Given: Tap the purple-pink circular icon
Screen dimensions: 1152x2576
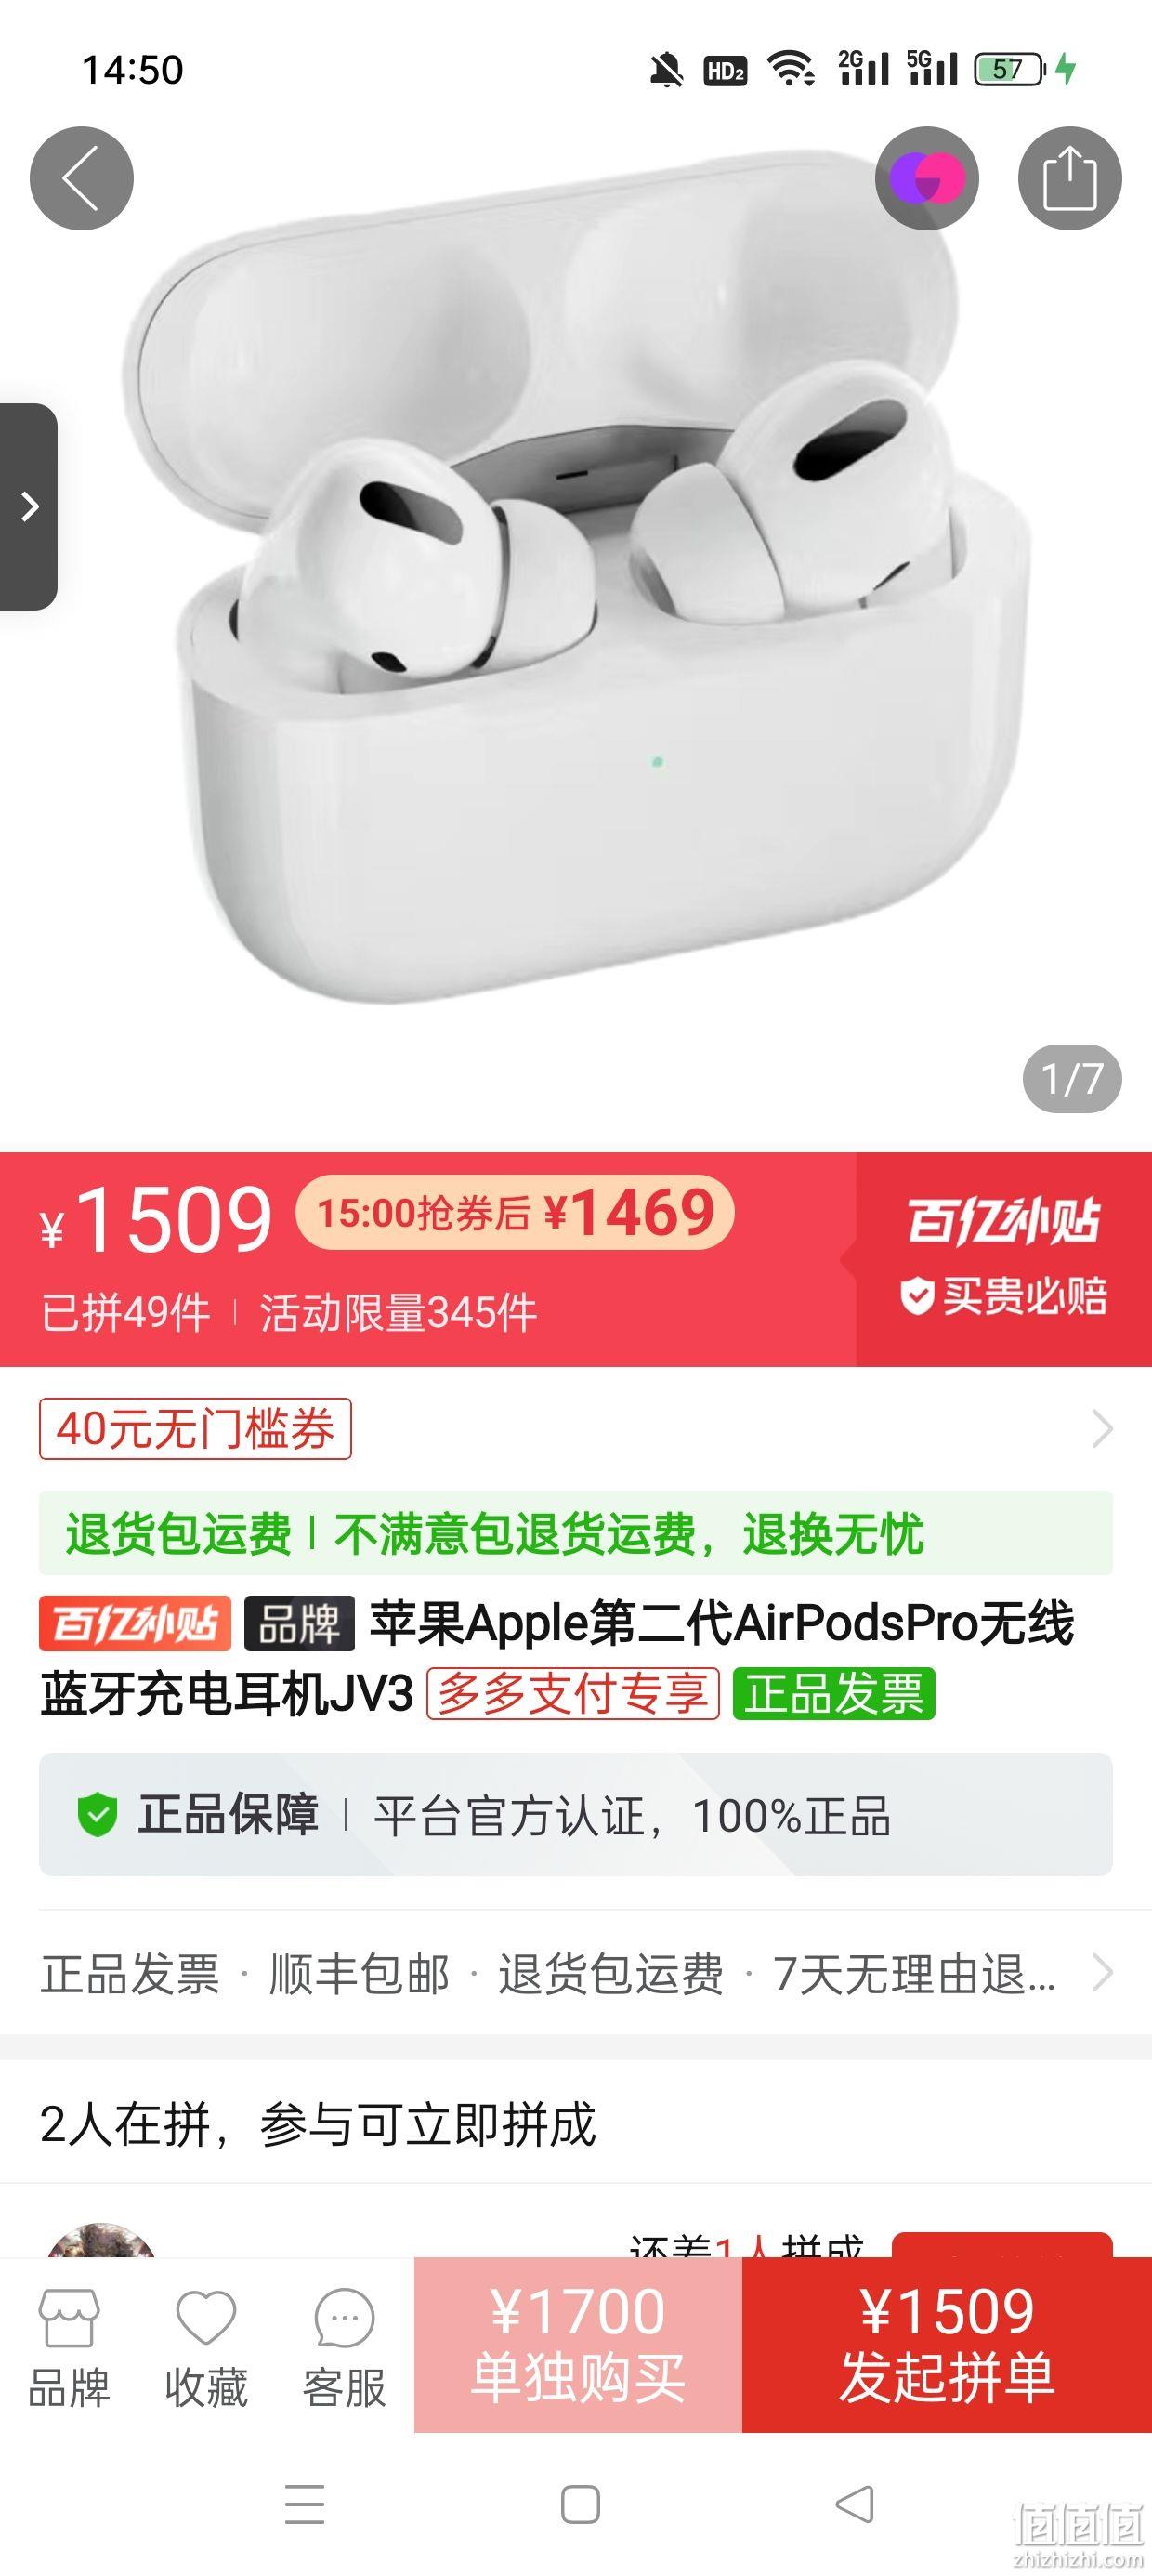Looking at the screenshot, I should pyautogui.click(x=927, y=178).
